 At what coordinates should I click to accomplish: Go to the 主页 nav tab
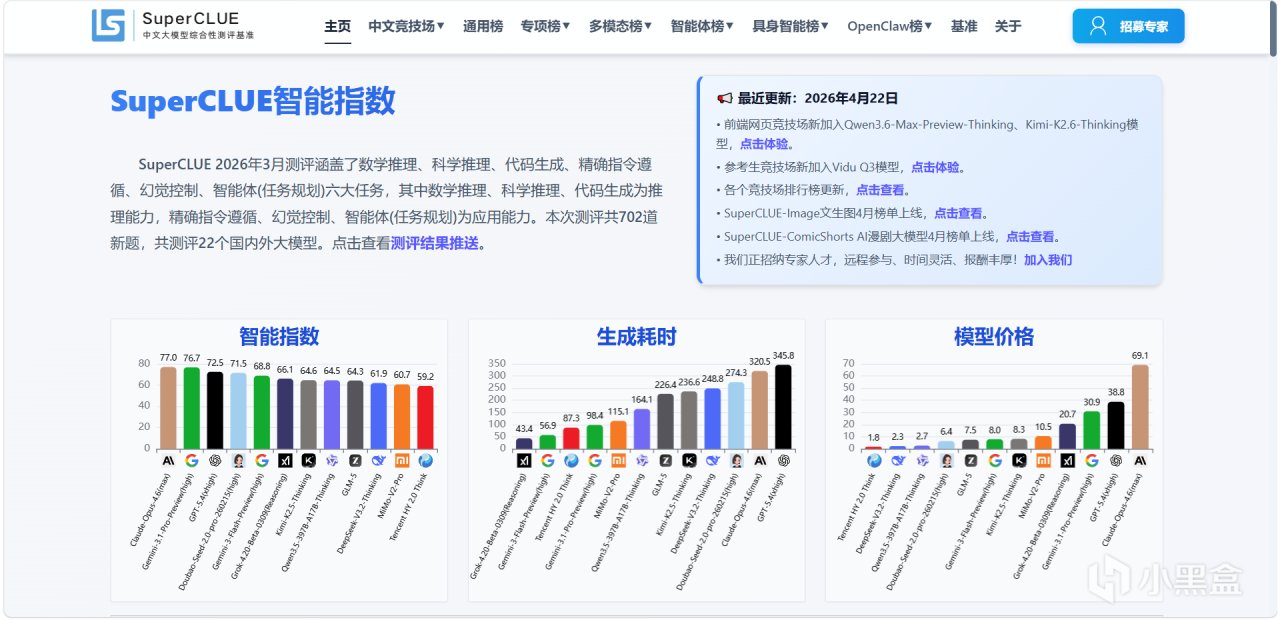coord(338,26)
